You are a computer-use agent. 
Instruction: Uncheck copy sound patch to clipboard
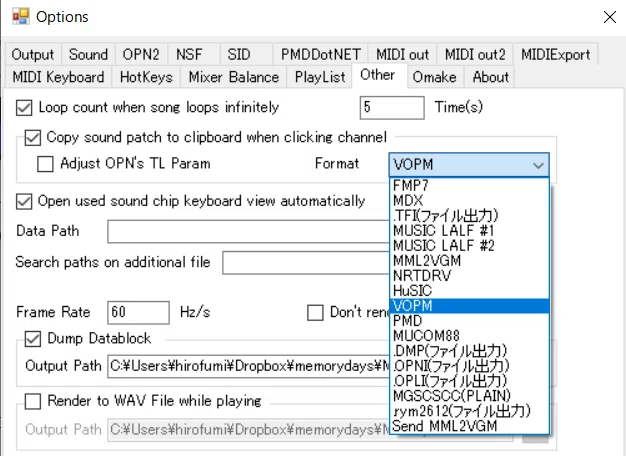pyautogui.click(x=33, y=138)
